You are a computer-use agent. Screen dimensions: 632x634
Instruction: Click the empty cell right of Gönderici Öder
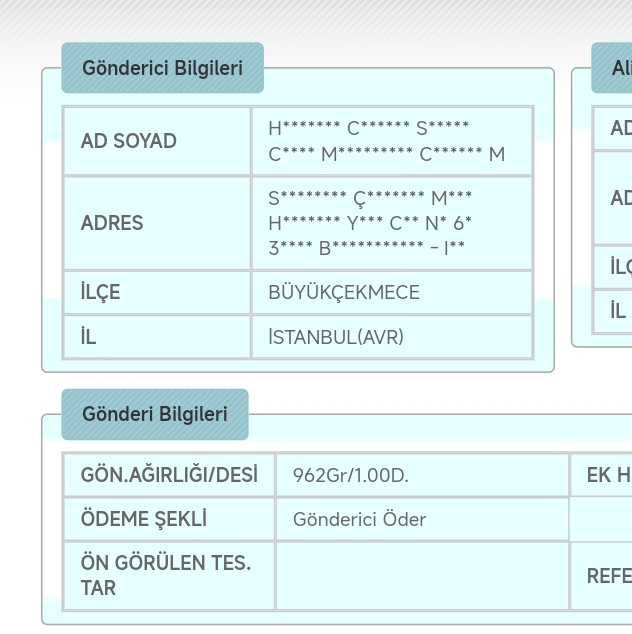click(x=601, y=519)
